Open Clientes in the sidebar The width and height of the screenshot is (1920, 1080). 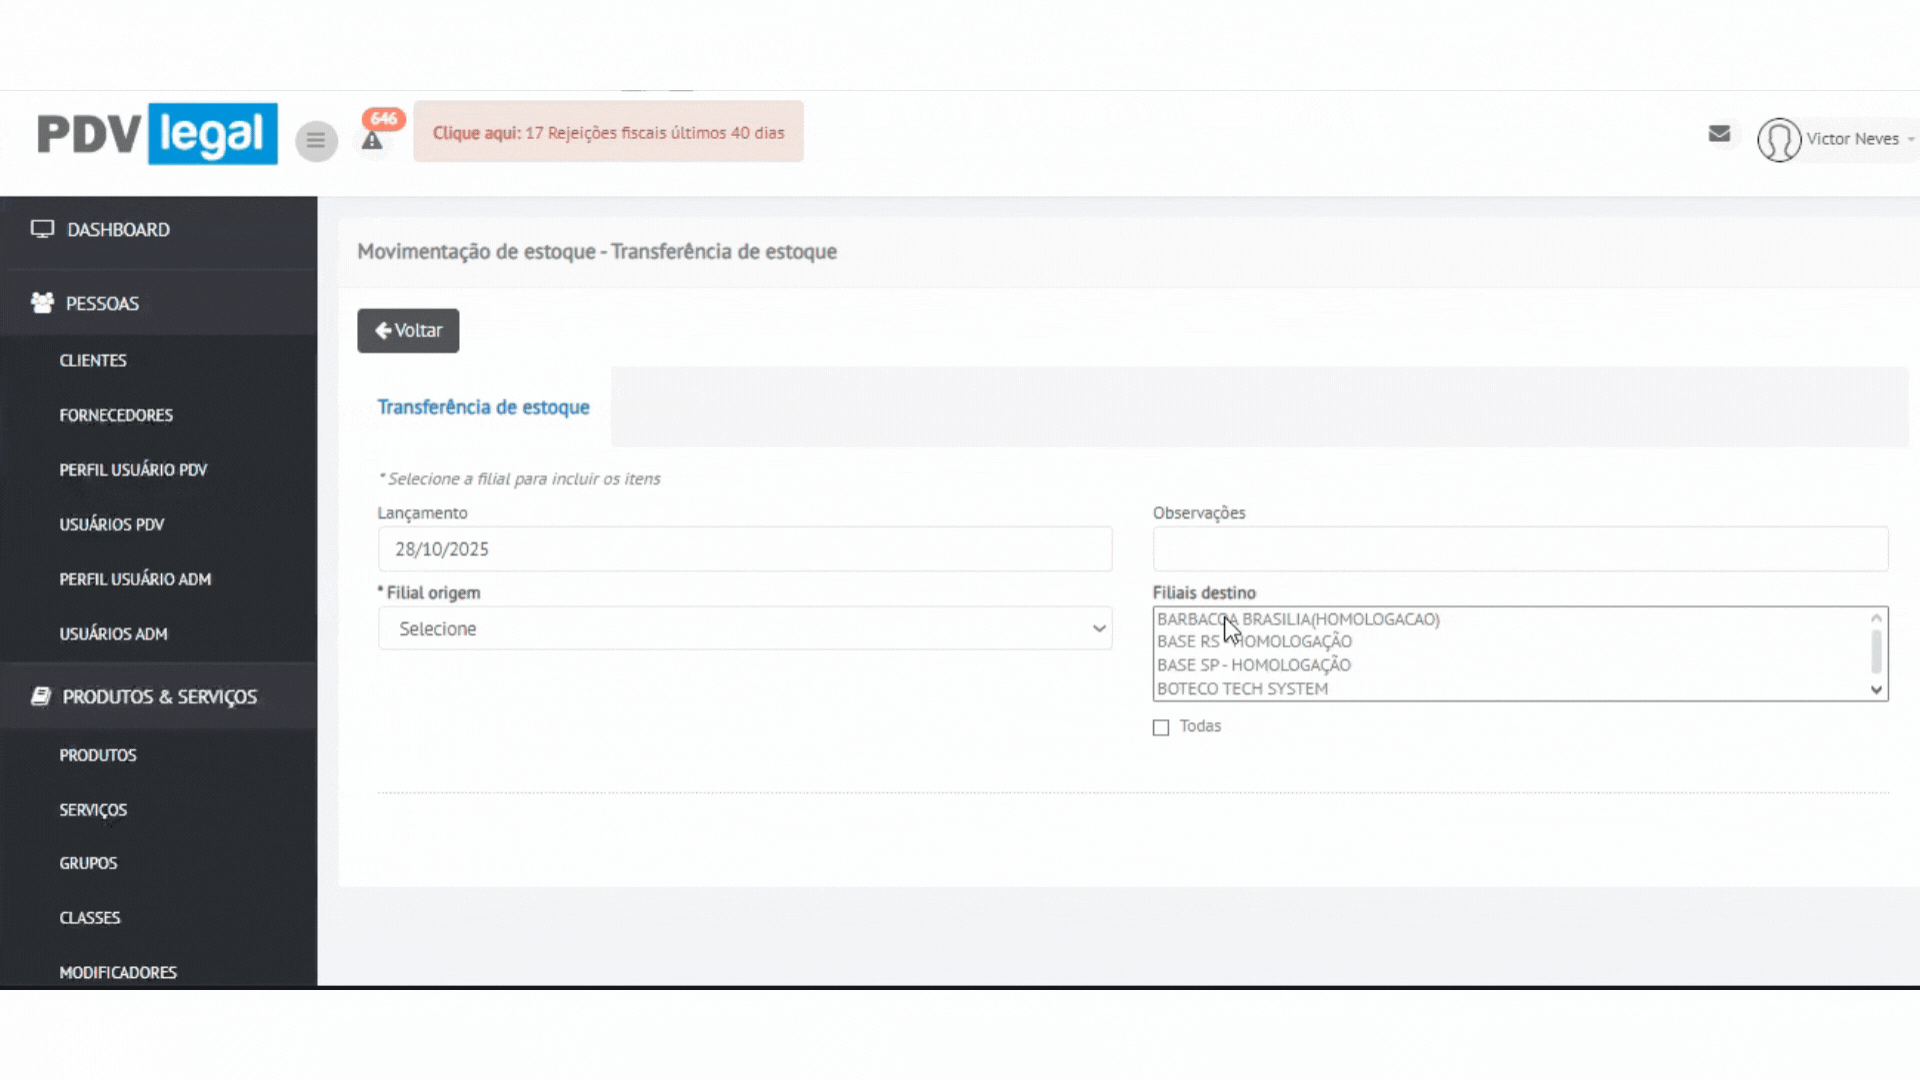point(93,360)
